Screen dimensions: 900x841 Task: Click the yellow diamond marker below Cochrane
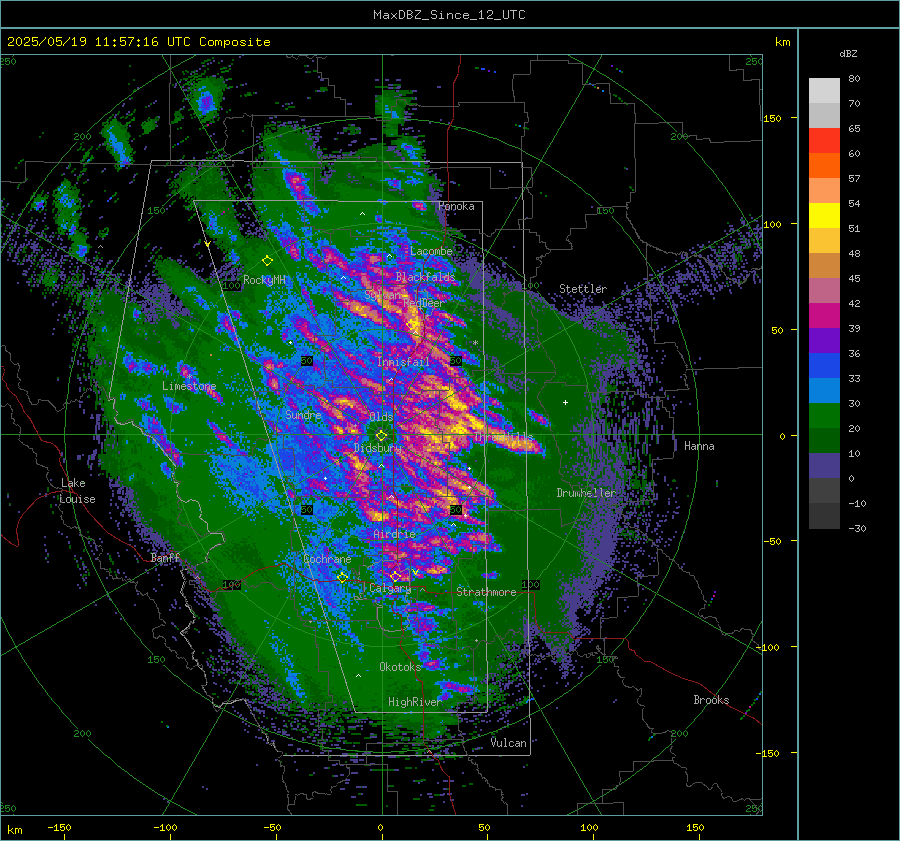click(342, 577)
